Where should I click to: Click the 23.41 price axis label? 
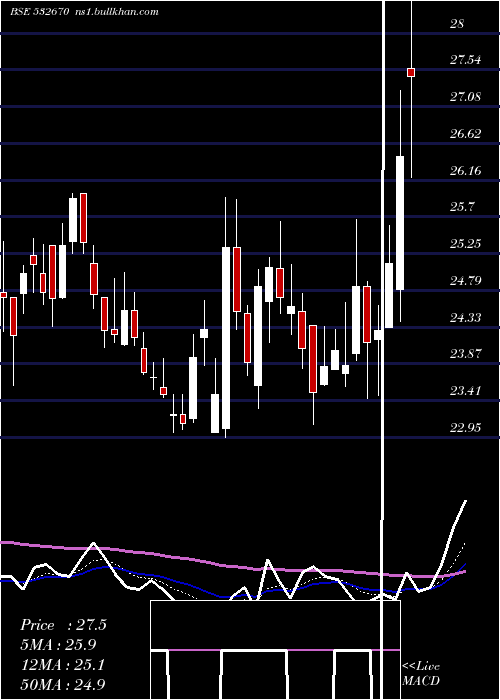pos(465,392)
